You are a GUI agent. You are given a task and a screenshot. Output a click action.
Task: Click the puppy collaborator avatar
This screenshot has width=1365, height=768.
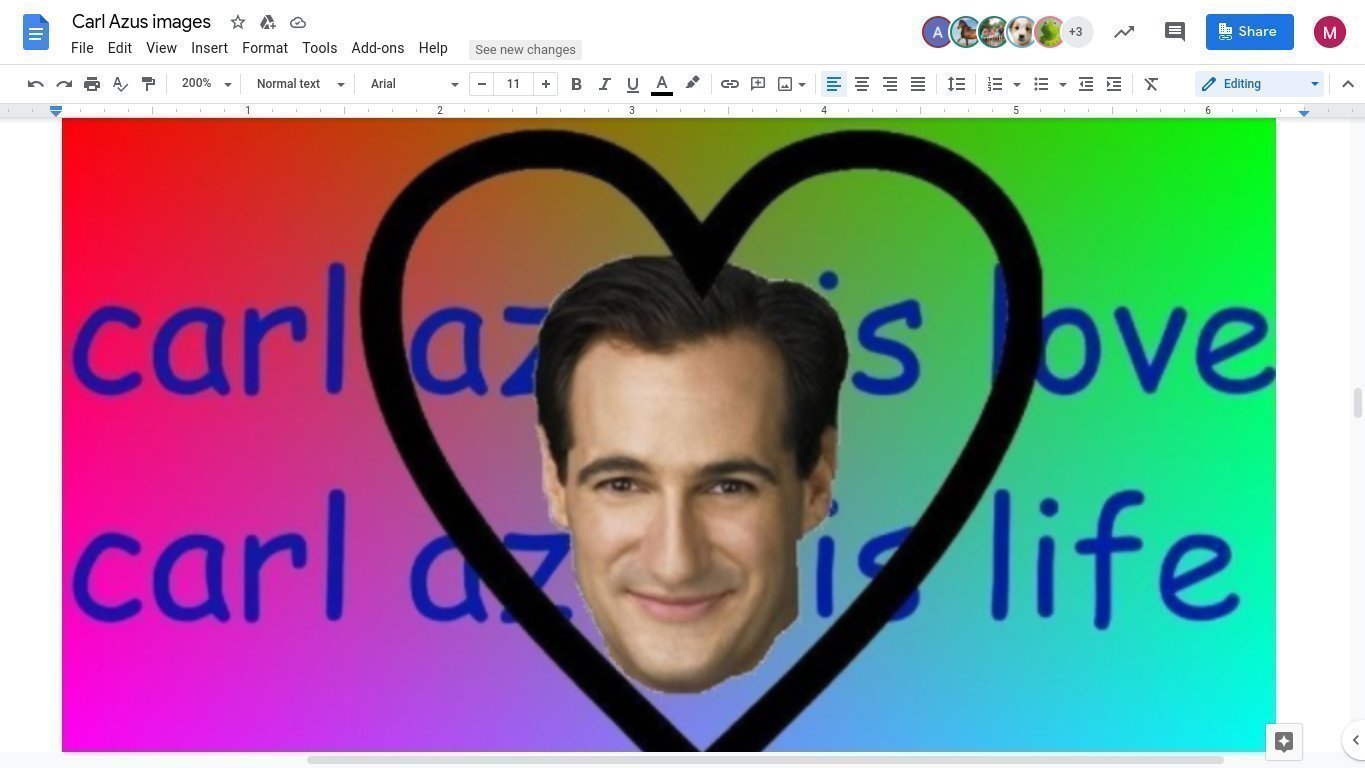pyautogui.click(x=1021, y=32)
